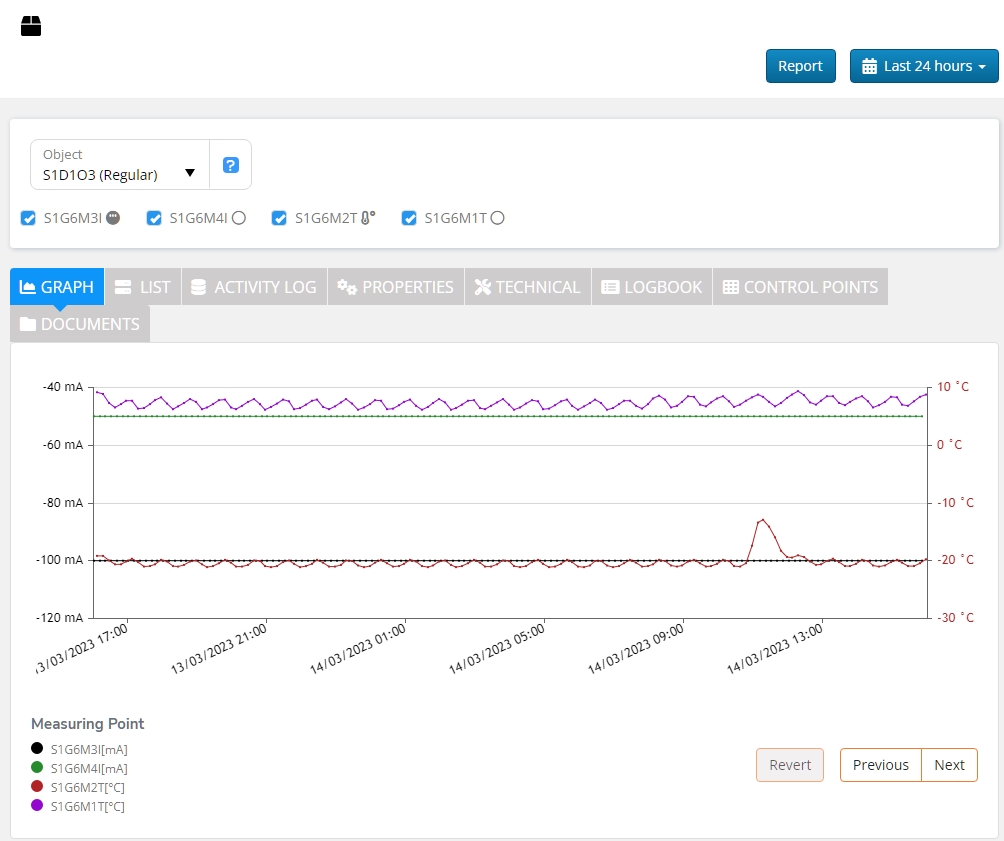Click the Report button
The image size is (1004, 841).
pyautogui.click(x=800, y=66)
